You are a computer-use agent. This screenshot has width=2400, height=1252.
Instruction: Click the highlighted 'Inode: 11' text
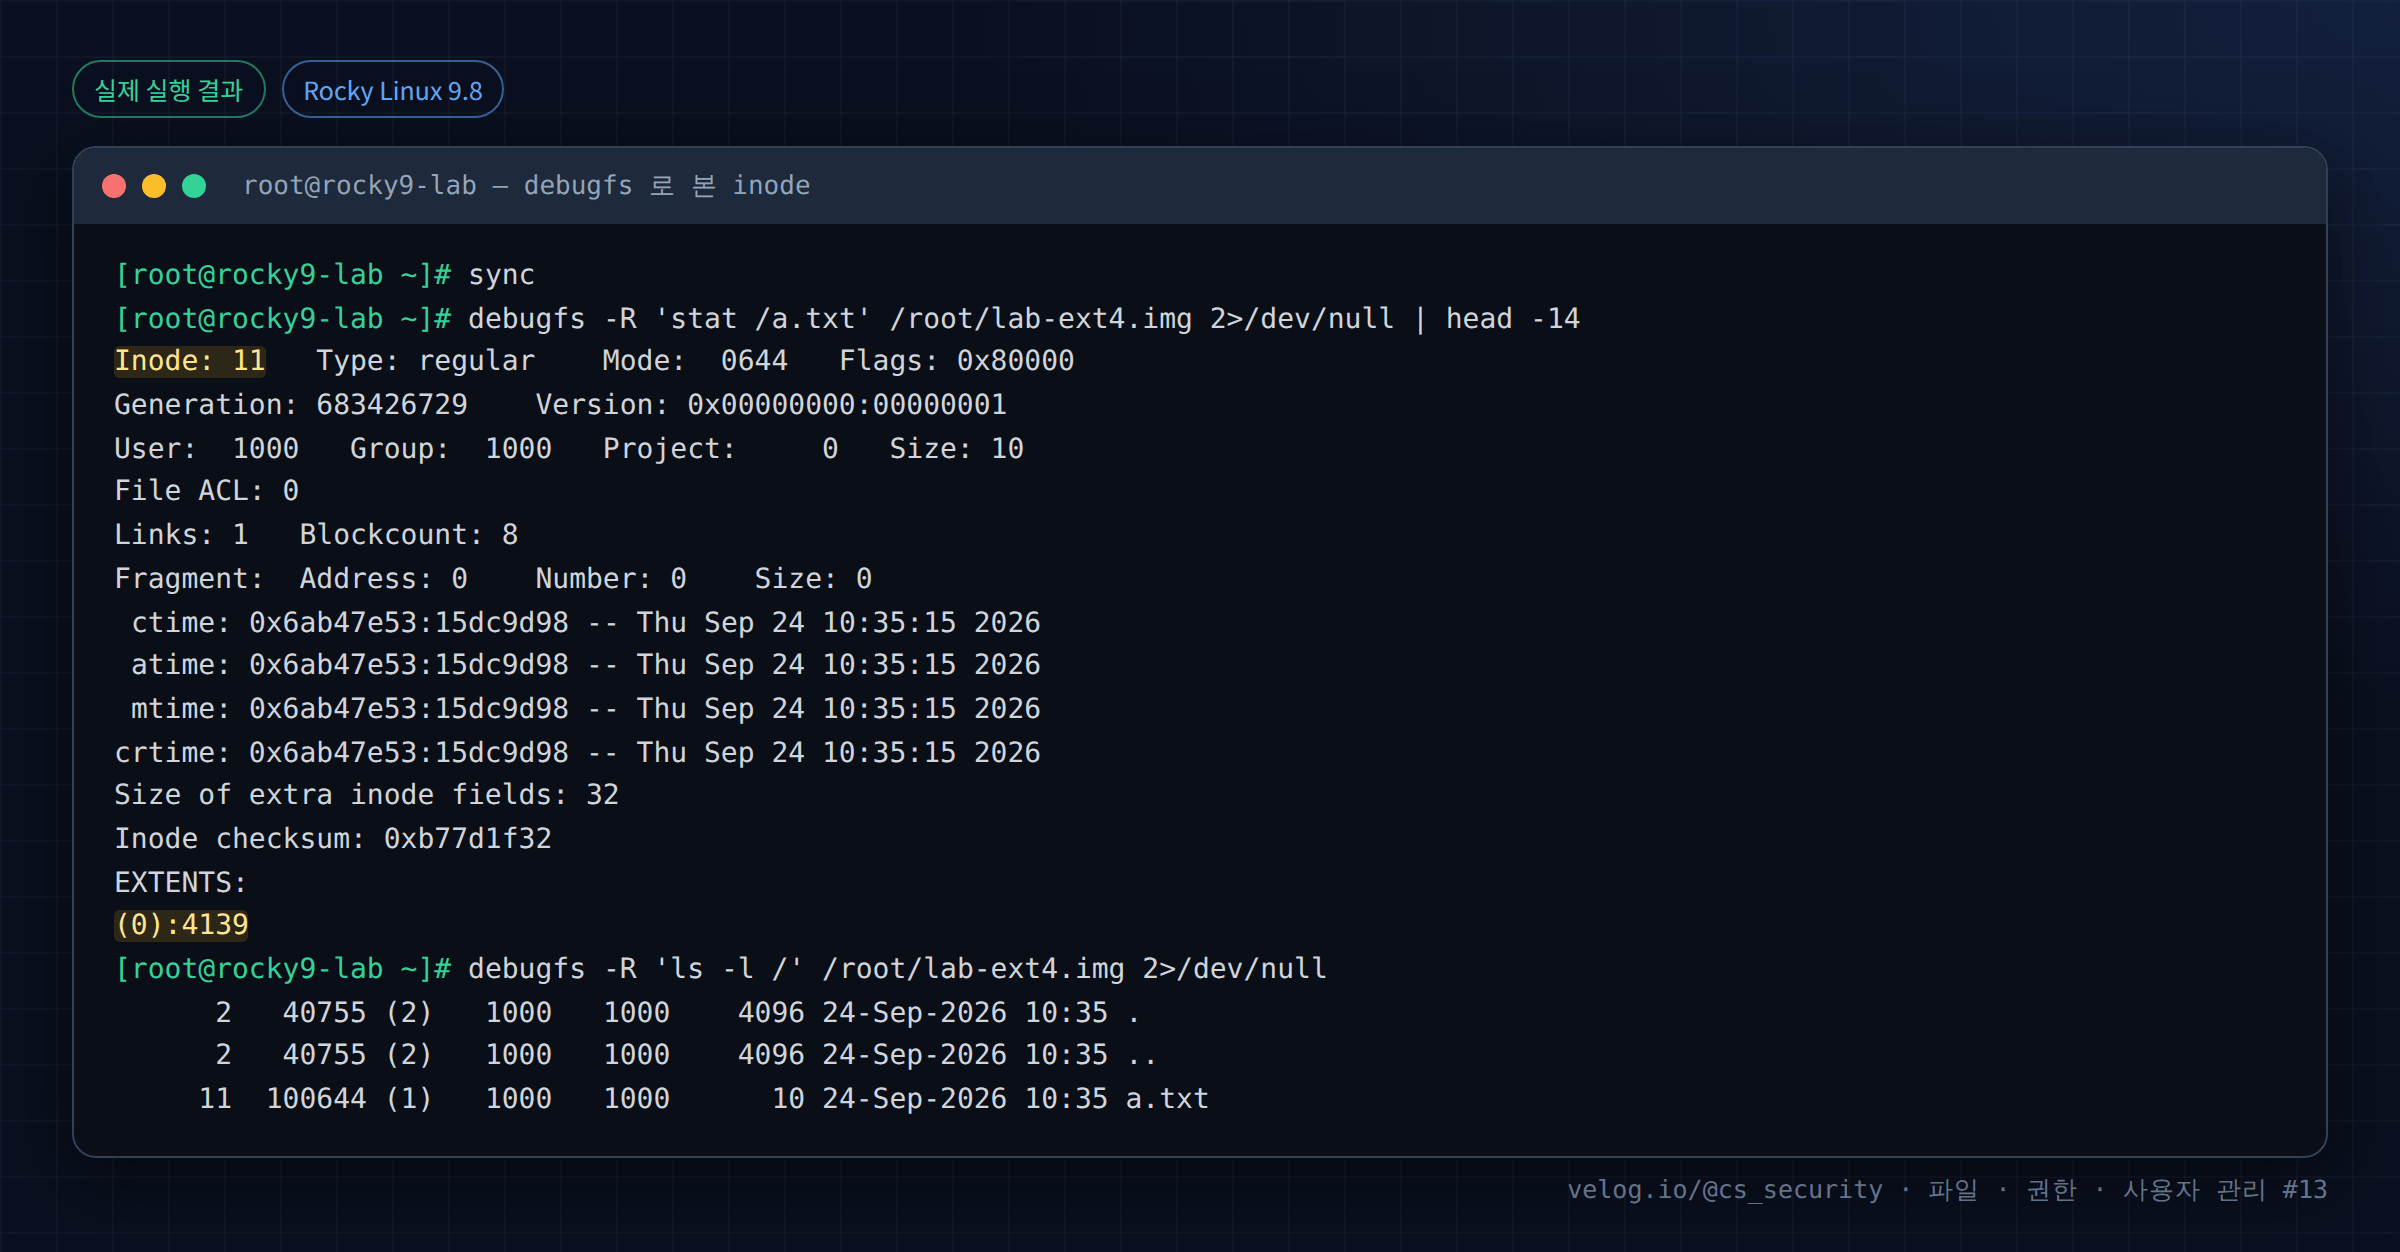[x=190, y=361]
